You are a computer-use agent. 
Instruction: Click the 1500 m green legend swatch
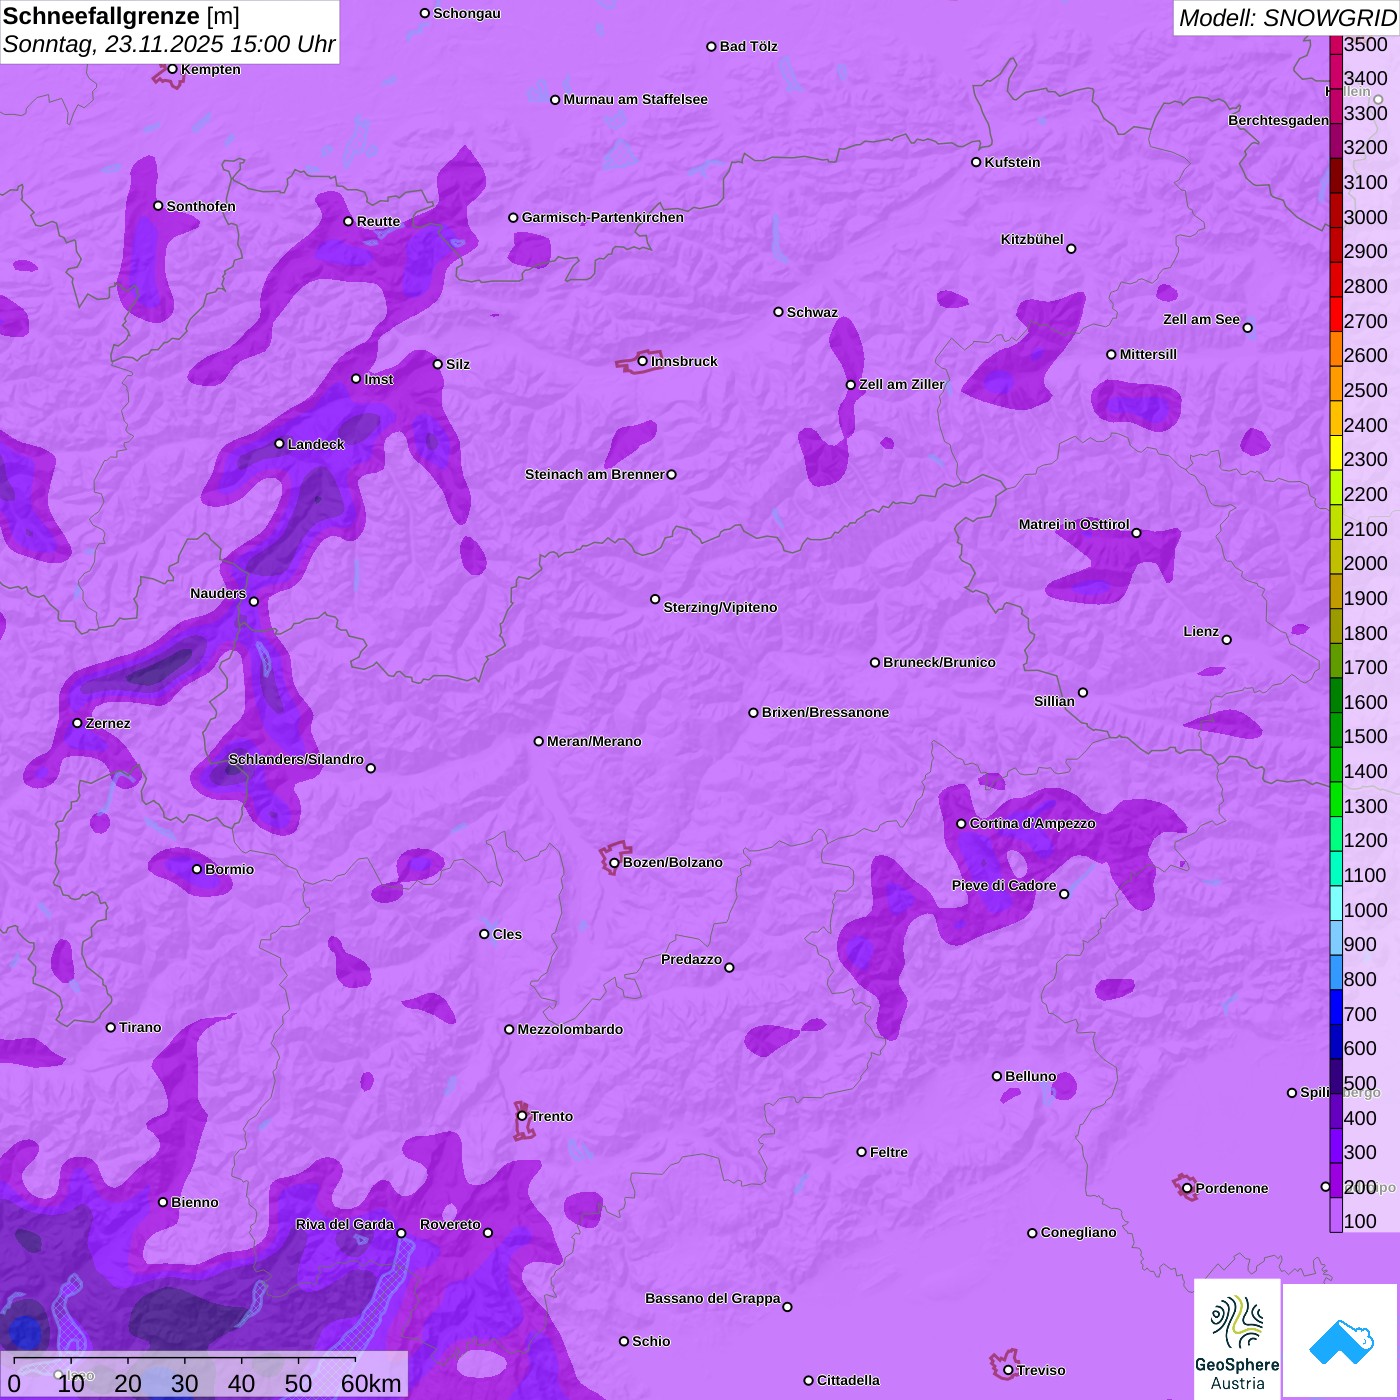(x=1336, y=729)
